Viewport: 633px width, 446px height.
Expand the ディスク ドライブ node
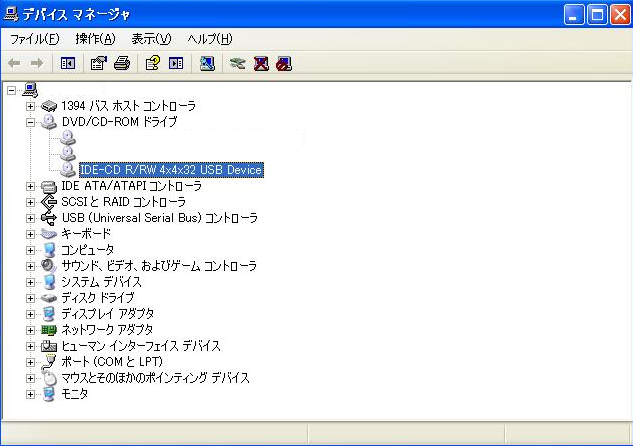pyautogui.click(x=30, y=298)
